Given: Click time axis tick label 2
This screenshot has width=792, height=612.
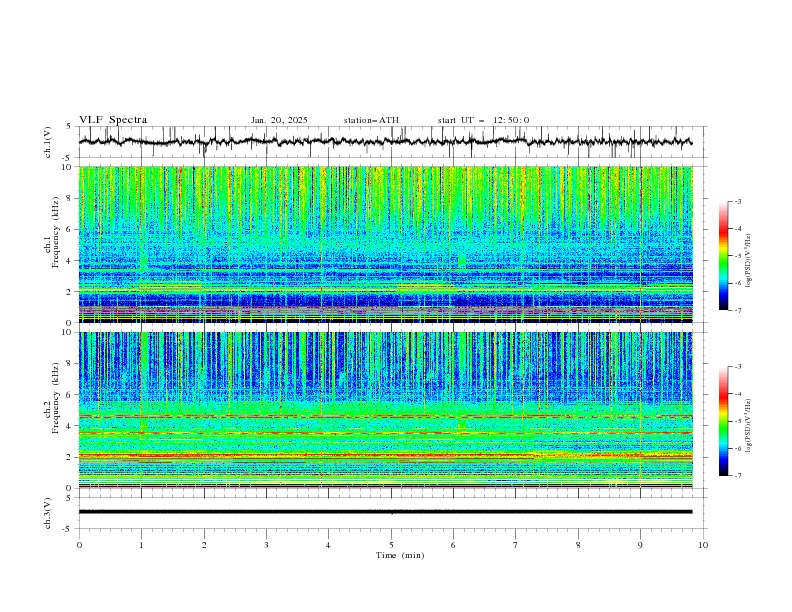Looking at the screenshot, I should tap(204, 545).
